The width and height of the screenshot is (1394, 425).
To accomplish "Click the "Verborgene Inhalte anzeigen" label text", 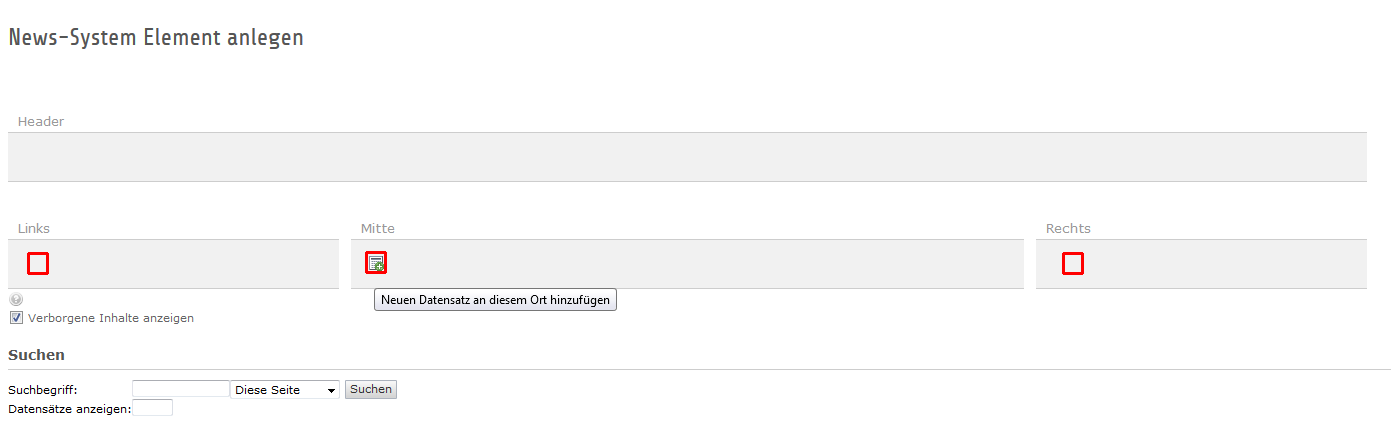I will (111, 318).
